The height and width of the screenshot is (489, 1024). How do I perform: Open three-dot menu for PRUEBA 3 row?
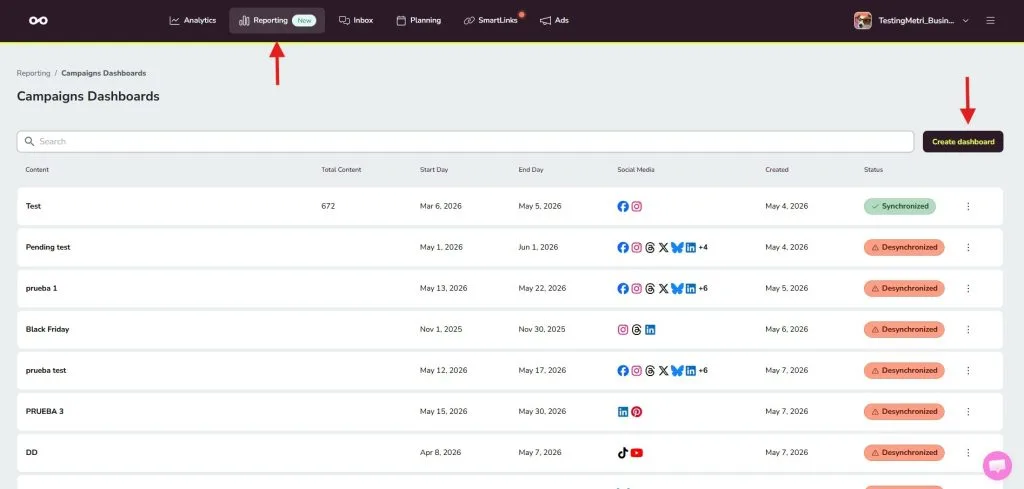click(x=968, y=411)
